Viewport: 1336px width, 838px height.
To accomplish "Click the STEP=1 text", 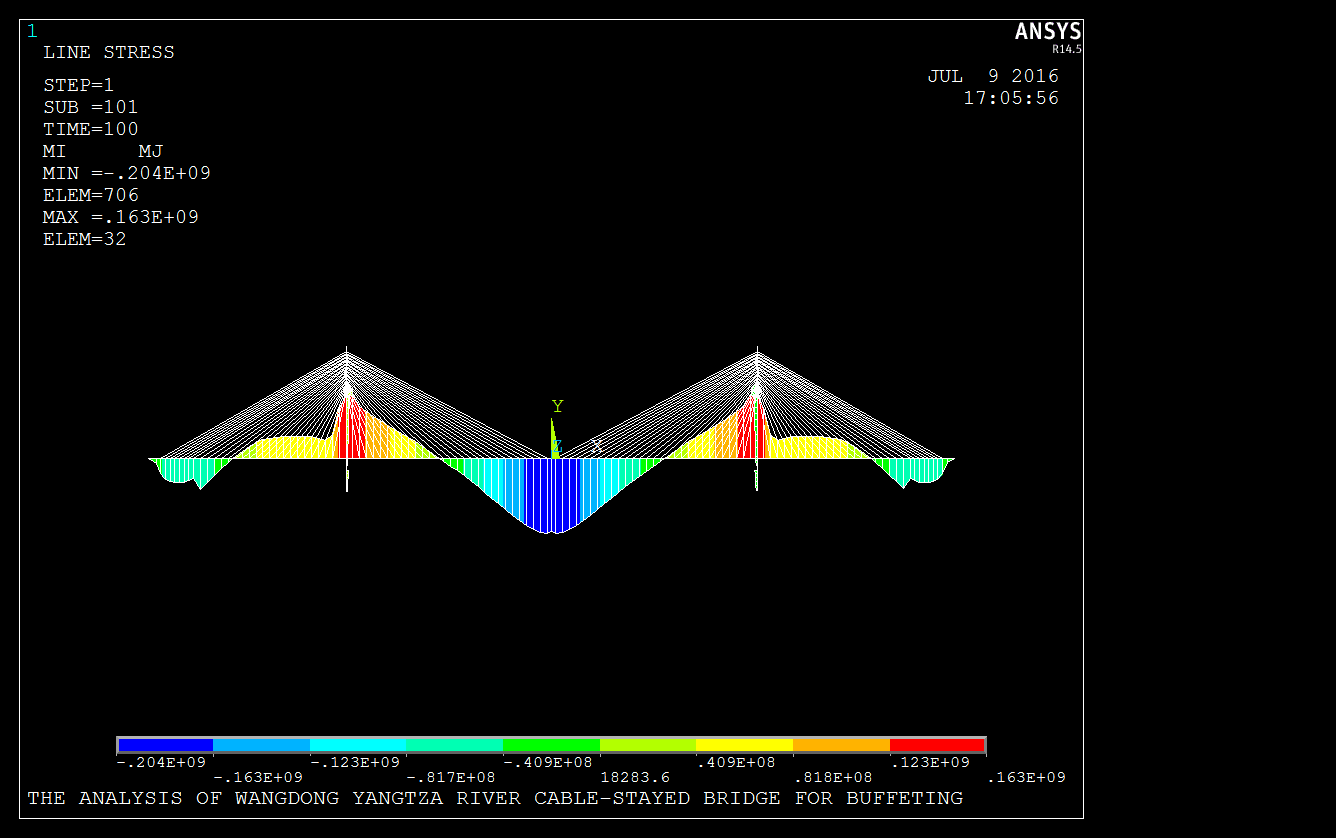I will point(78,85).
